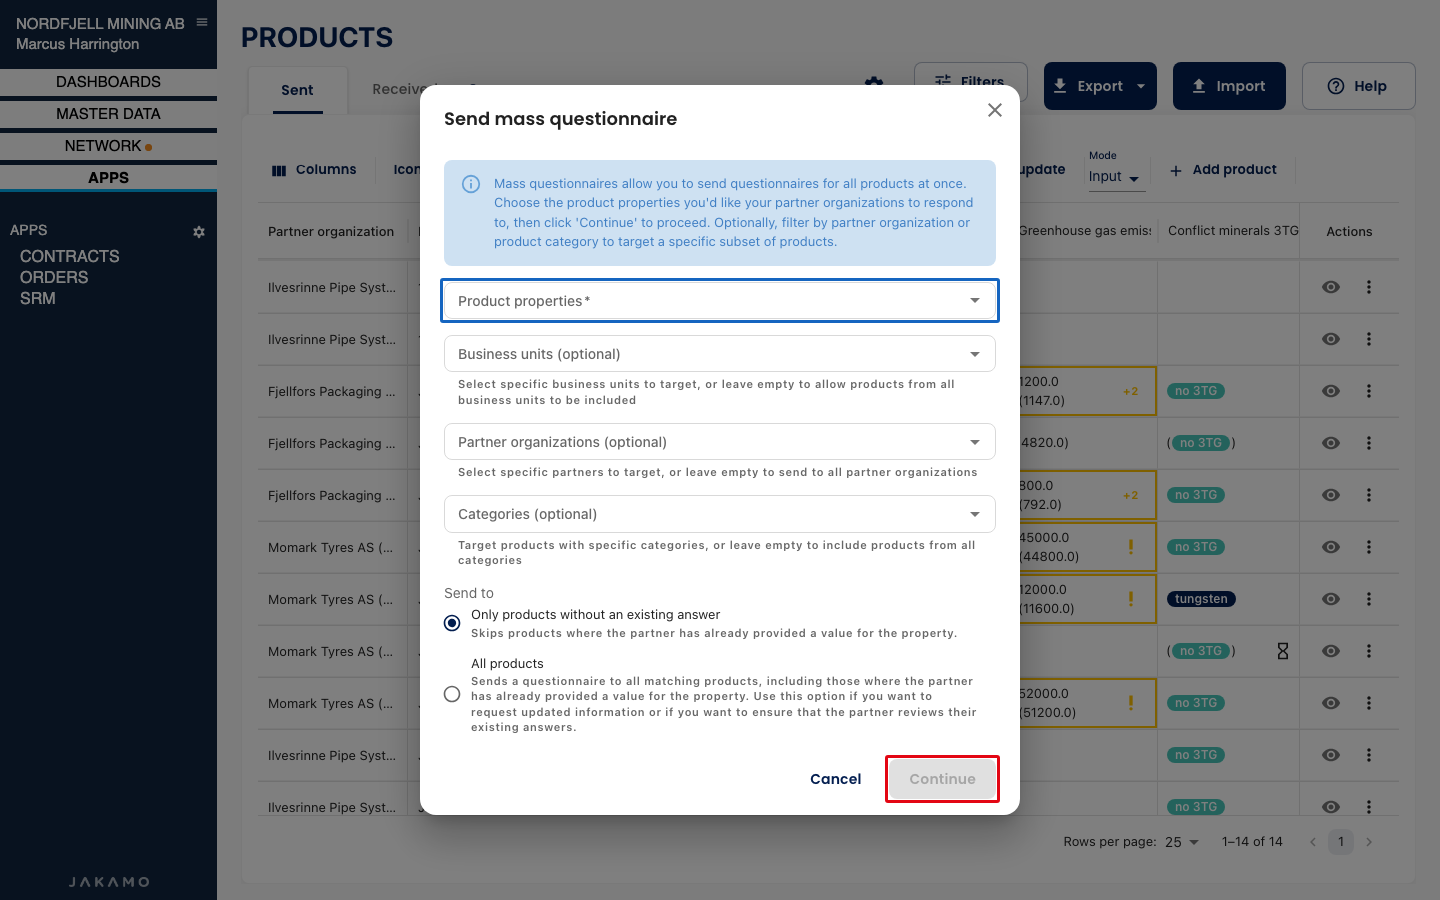1440x900 pixels.
Task: Open actions menu for first Fjellfors Packaging row
Action: (x=1369, y=391)
